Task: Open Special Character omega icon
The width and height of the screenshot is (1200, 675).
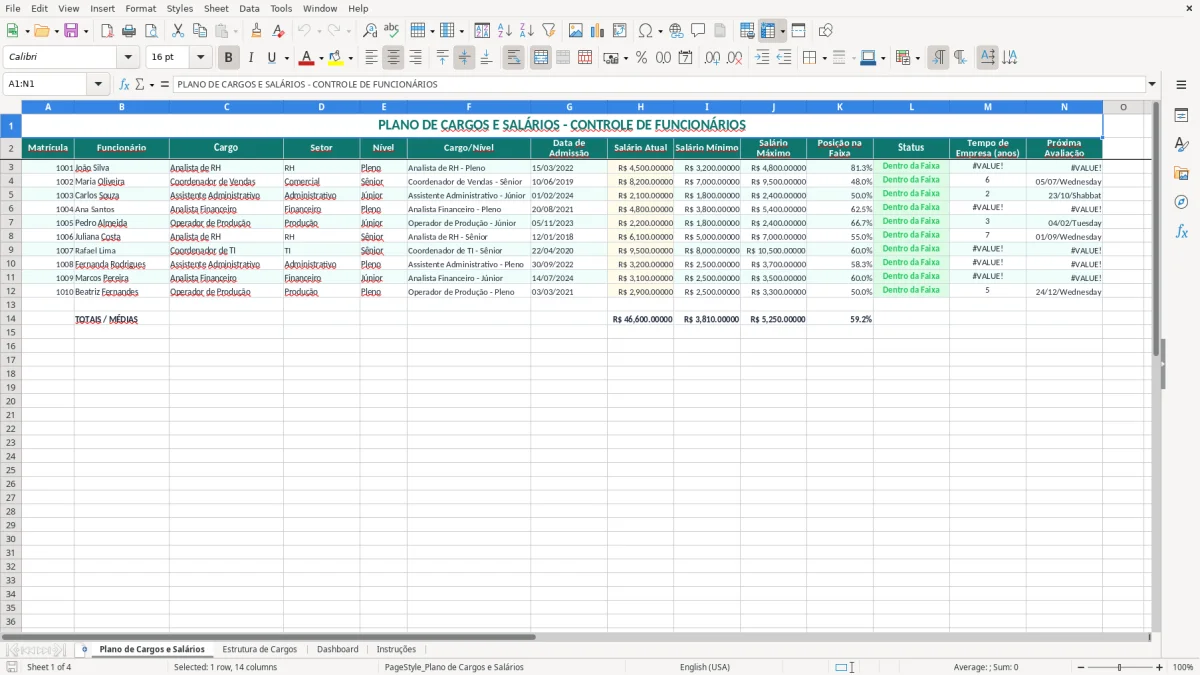Action: (x=645, y=31)
